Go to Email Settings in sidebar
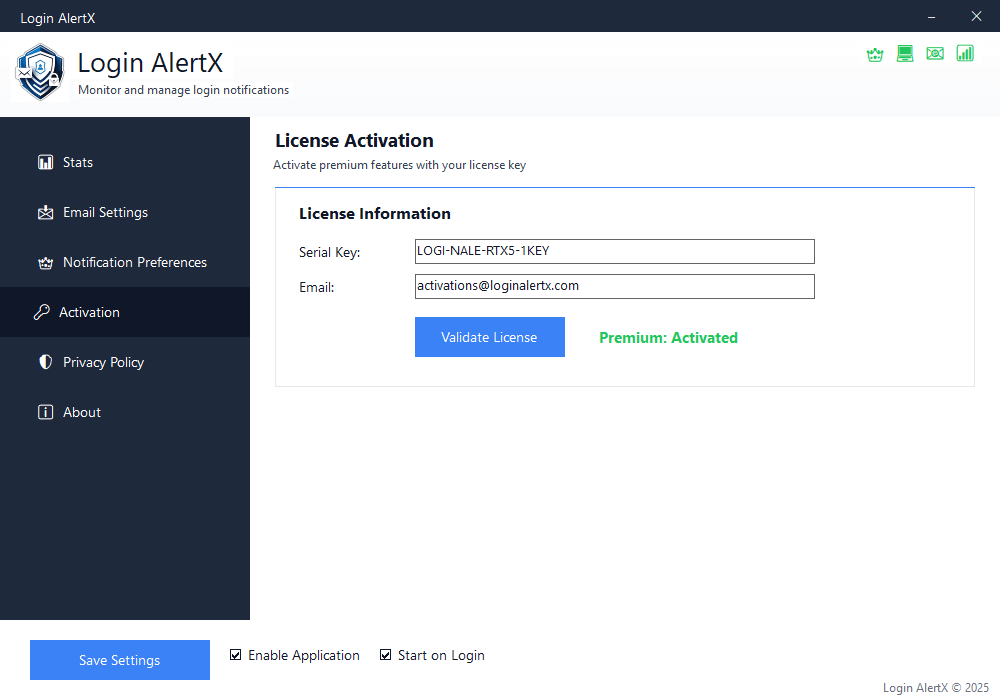 point(125,212)
